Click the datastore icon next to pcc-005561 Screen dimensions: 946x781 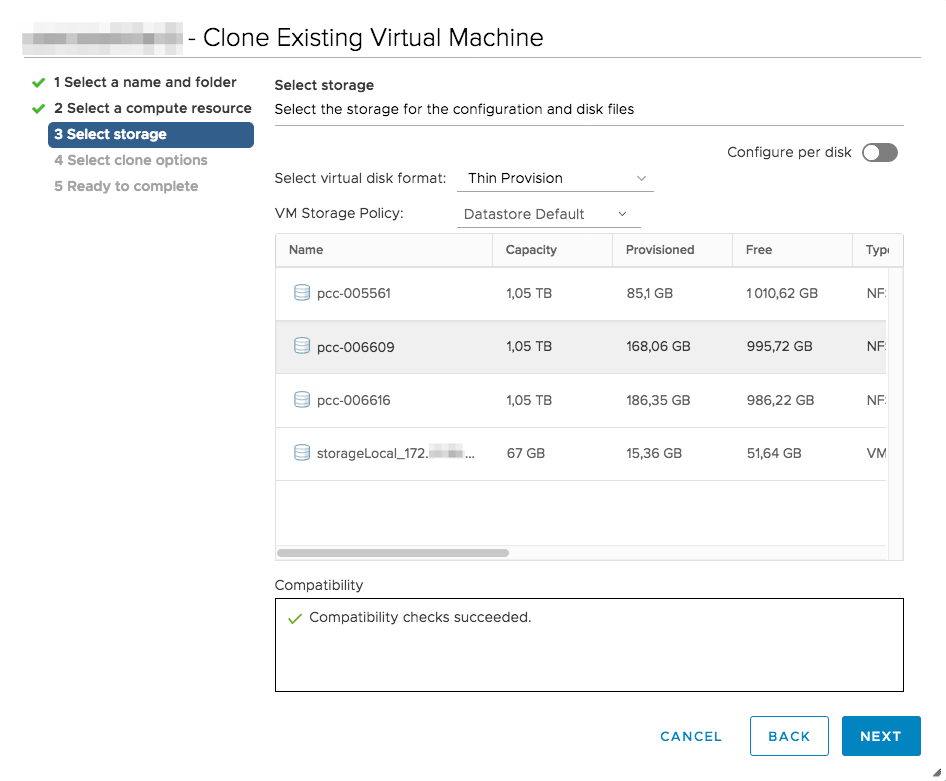(x=301, y=293)
